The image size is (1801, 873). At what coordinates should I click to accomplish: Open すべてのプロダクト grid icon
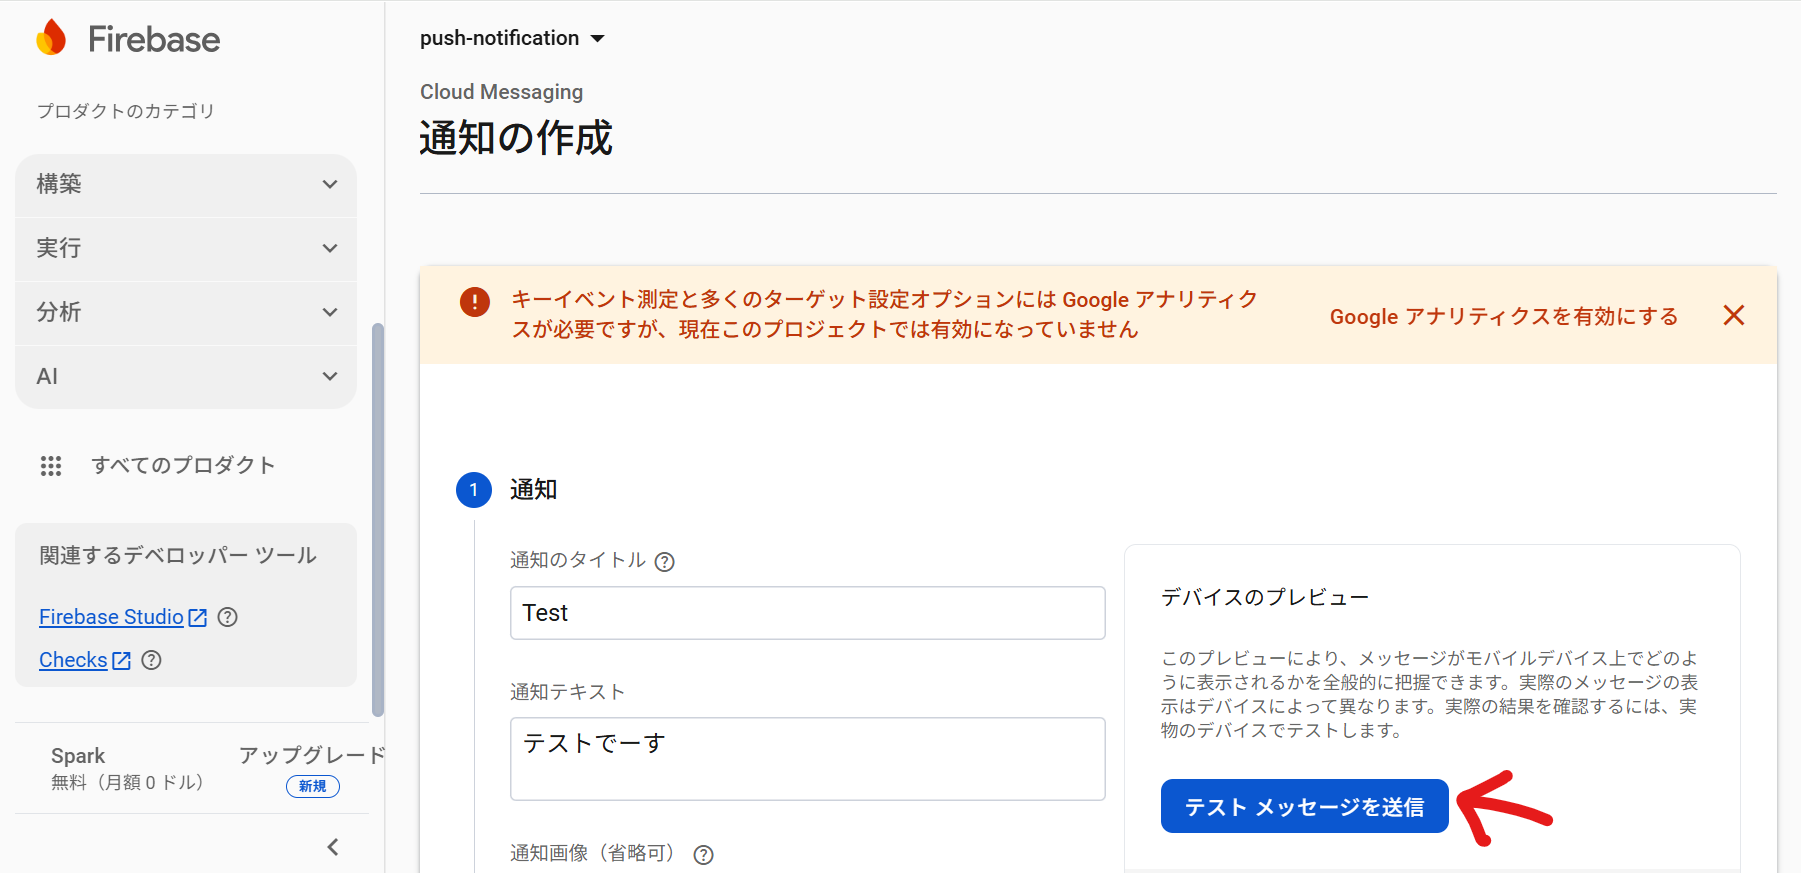[x=51, y=465]
